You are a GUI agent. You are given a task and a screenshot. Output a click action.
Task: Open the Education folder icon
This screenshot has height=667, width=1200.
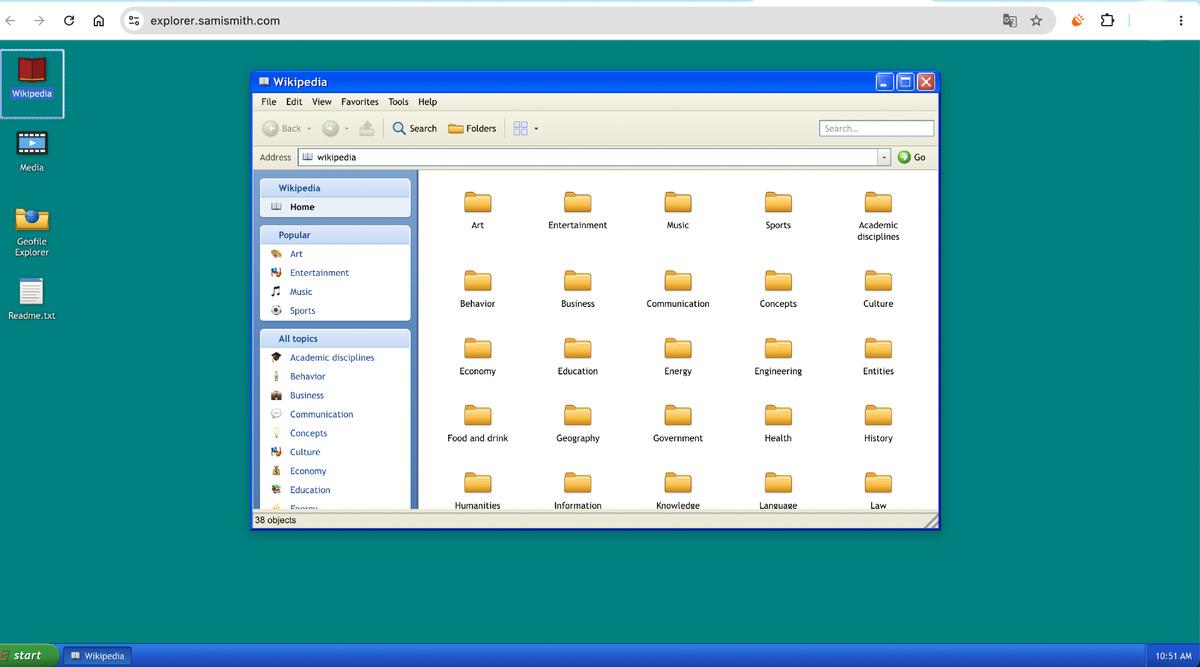click(577, 348)
